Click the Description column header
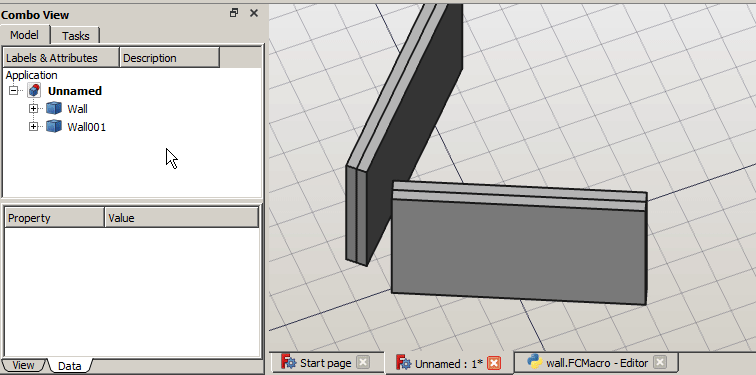 point(169,58)
